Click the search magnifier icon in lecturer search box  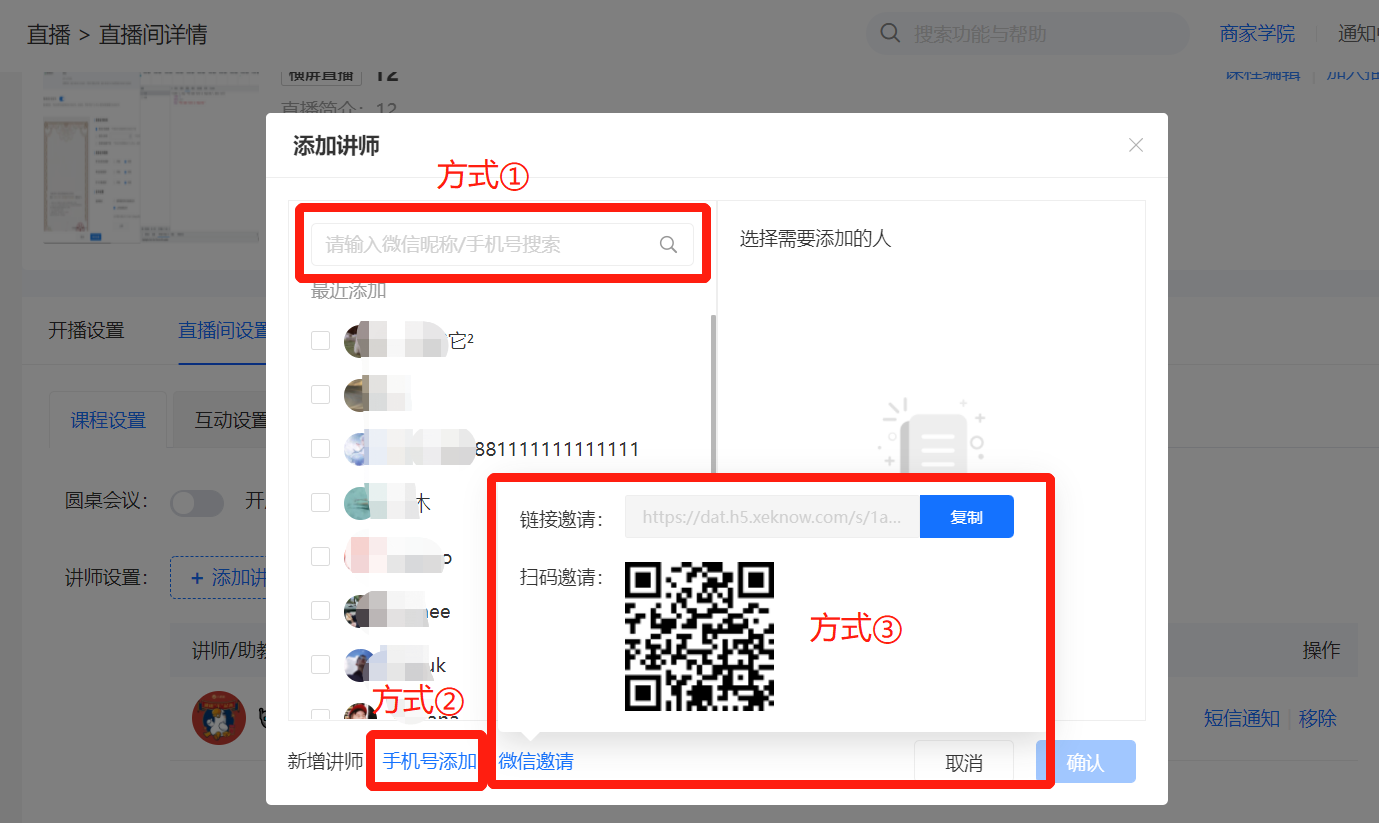(x=668, y=245)
